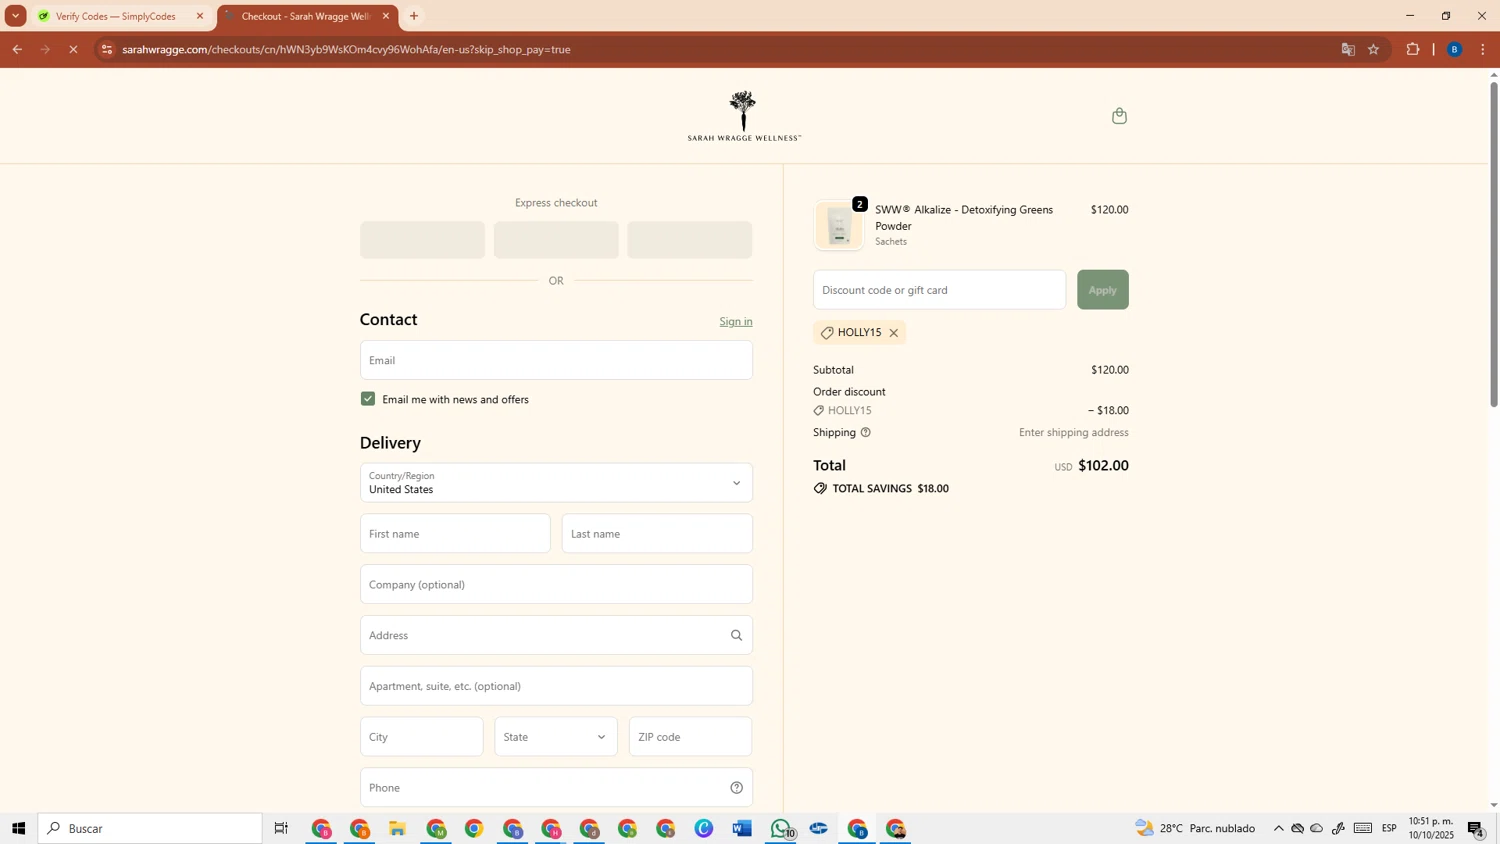Viewport: 1500px width, 844px height.
Task: Open the State dropdown
Action: pos(556,737)
